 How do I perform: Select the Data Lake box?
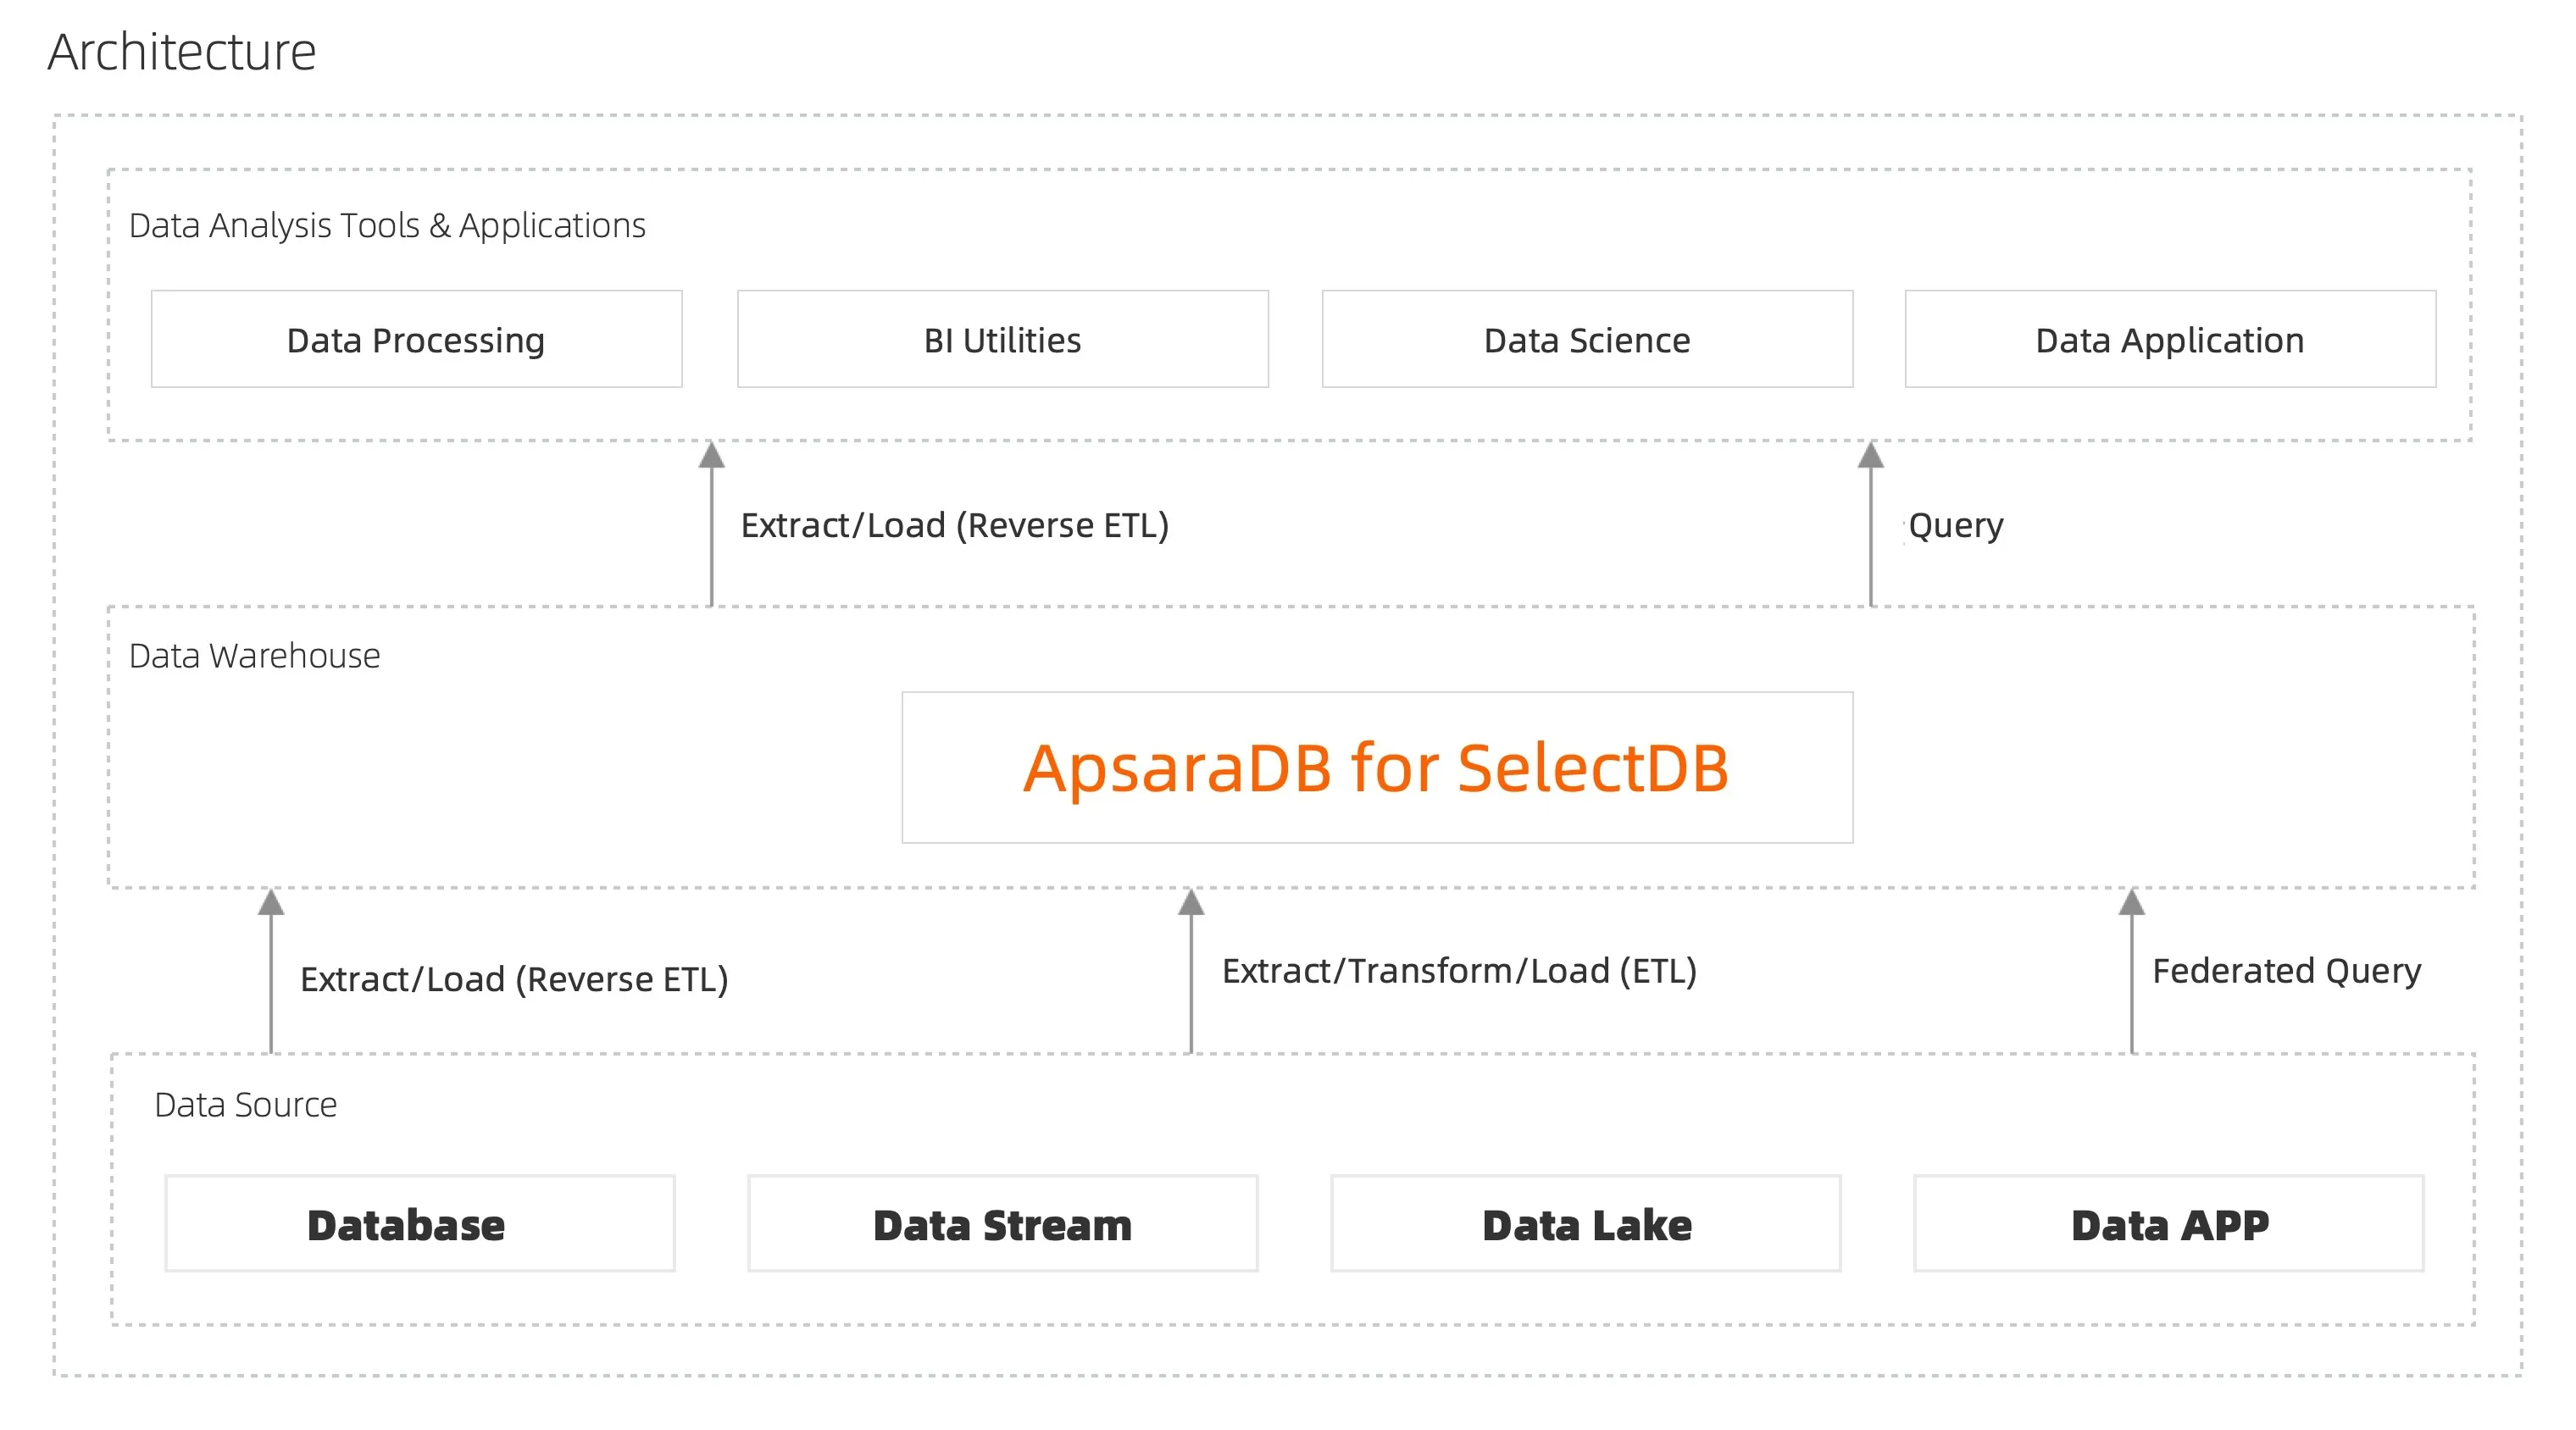1586,1224
